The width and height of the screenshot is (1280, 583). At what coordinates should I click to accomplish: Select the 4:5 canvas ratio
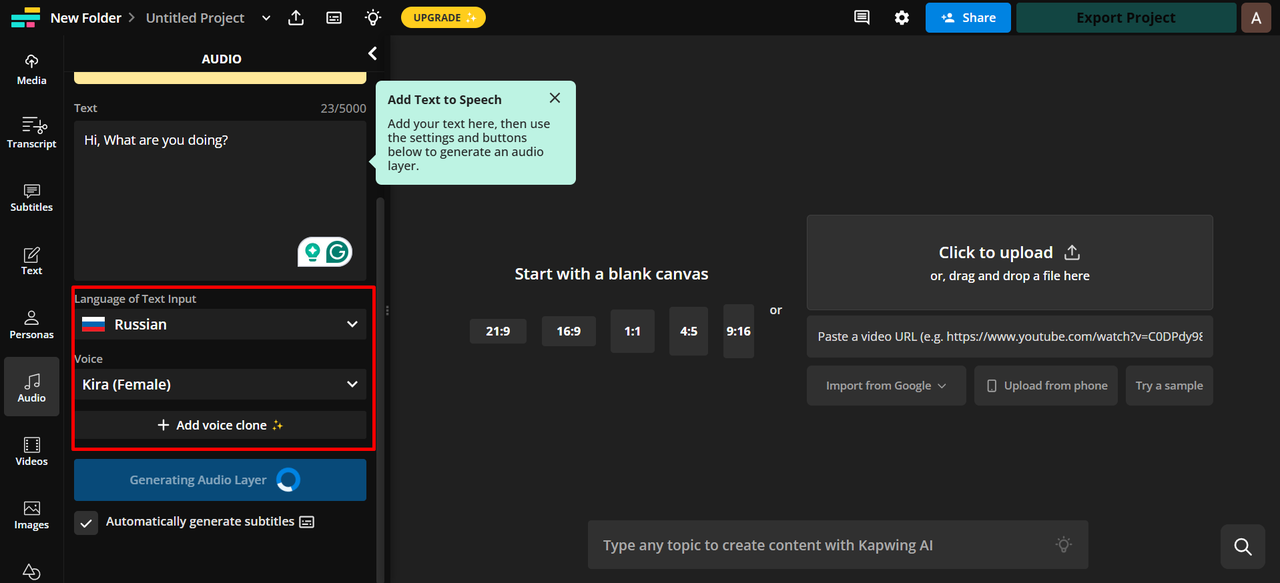click(x=689, y=331)
